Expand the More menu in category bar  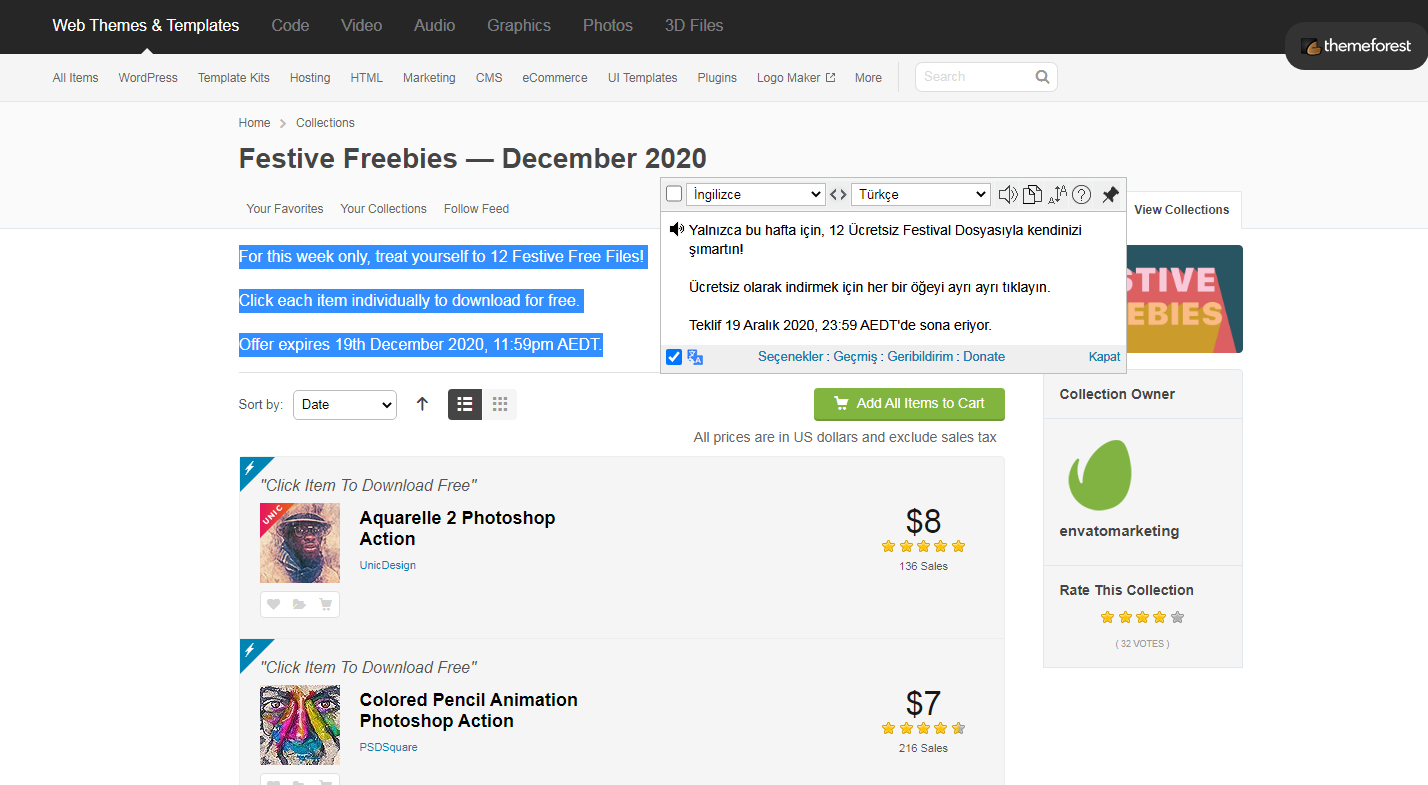(868, 78)
